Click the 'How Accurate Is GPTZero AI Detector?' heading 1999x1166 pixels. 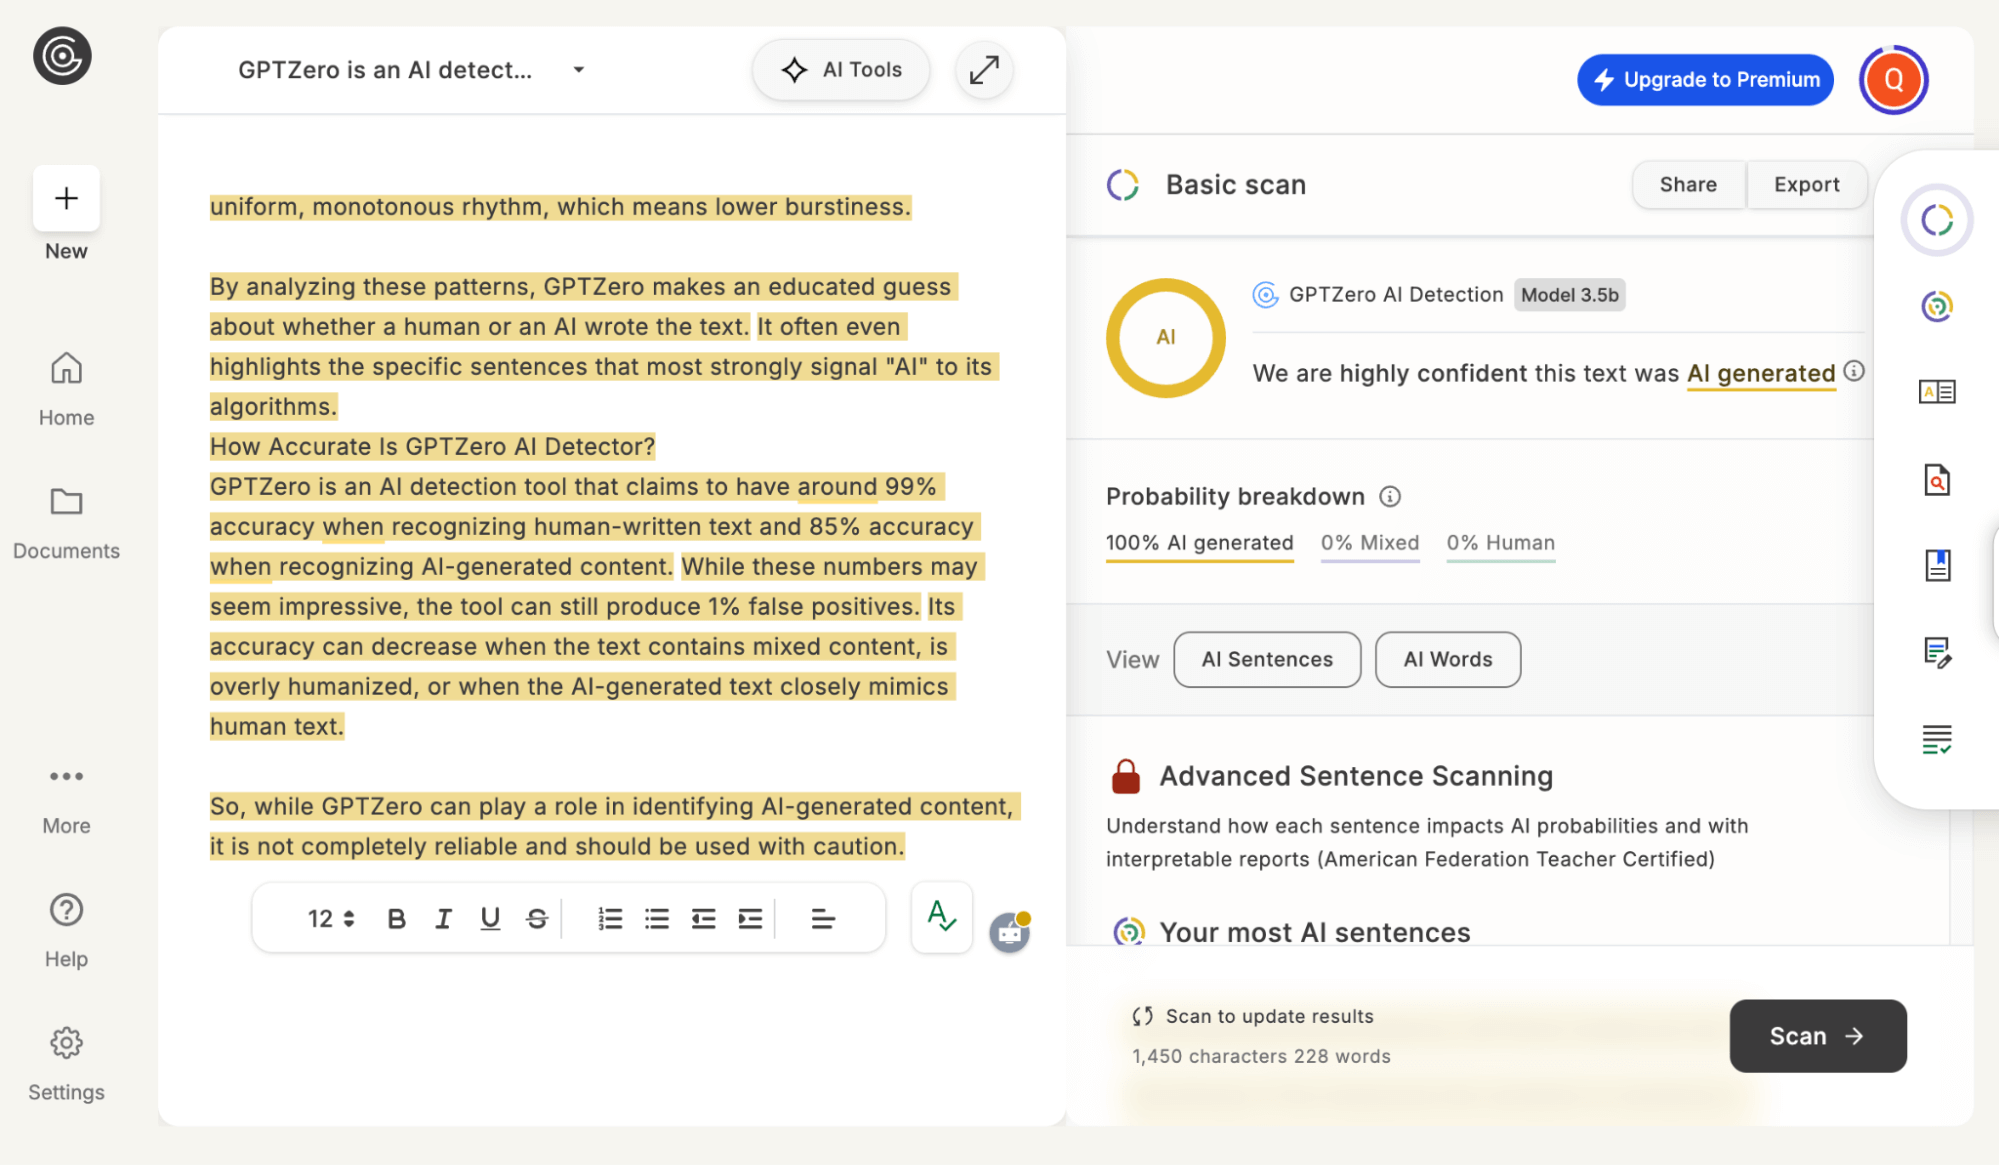coord(432,447)
